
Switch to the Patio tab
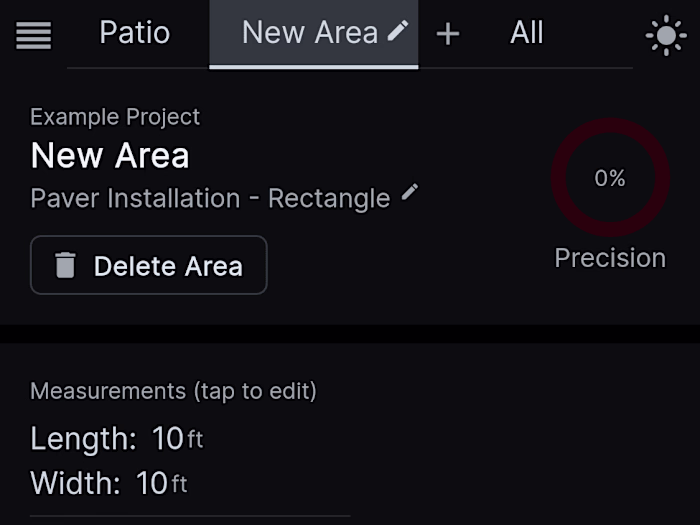pyautogui.click(x=135, y=33)
